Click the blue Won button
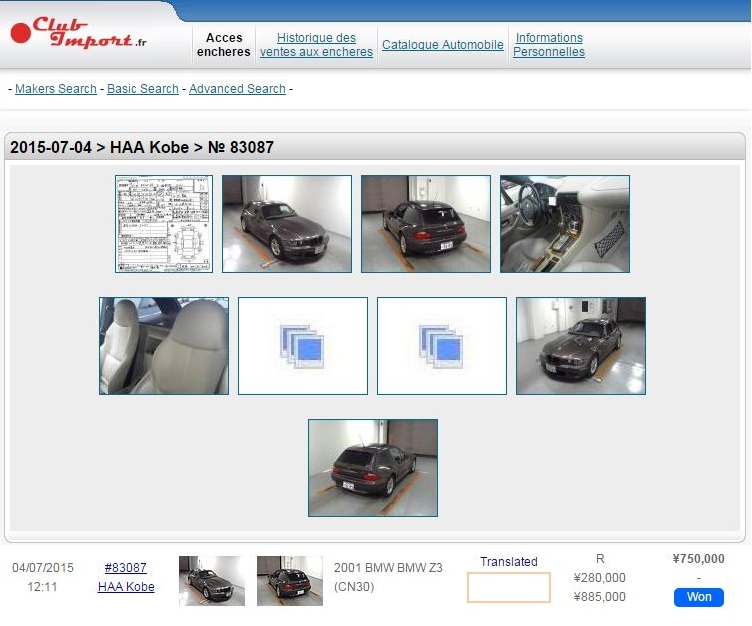Viewport: 752px width, 626px height. (x=699, y=597)
